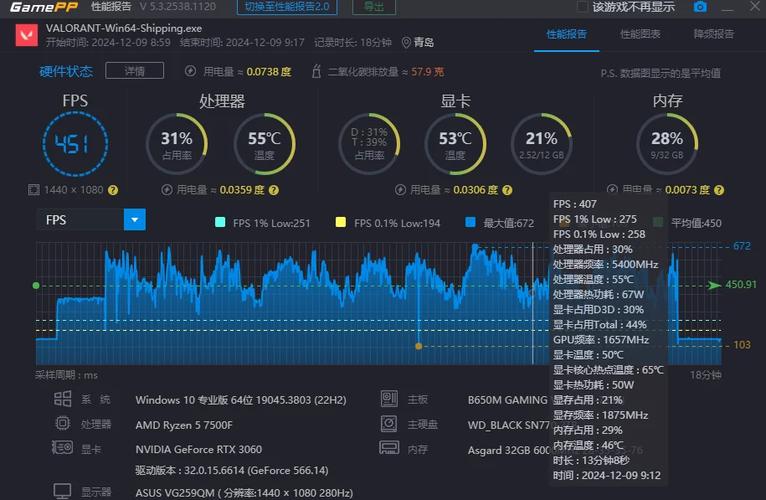Click the ASUS VG259QM monitor text
Image resolution: width=766 pixels, height=500 pixels.
(244, 493)
